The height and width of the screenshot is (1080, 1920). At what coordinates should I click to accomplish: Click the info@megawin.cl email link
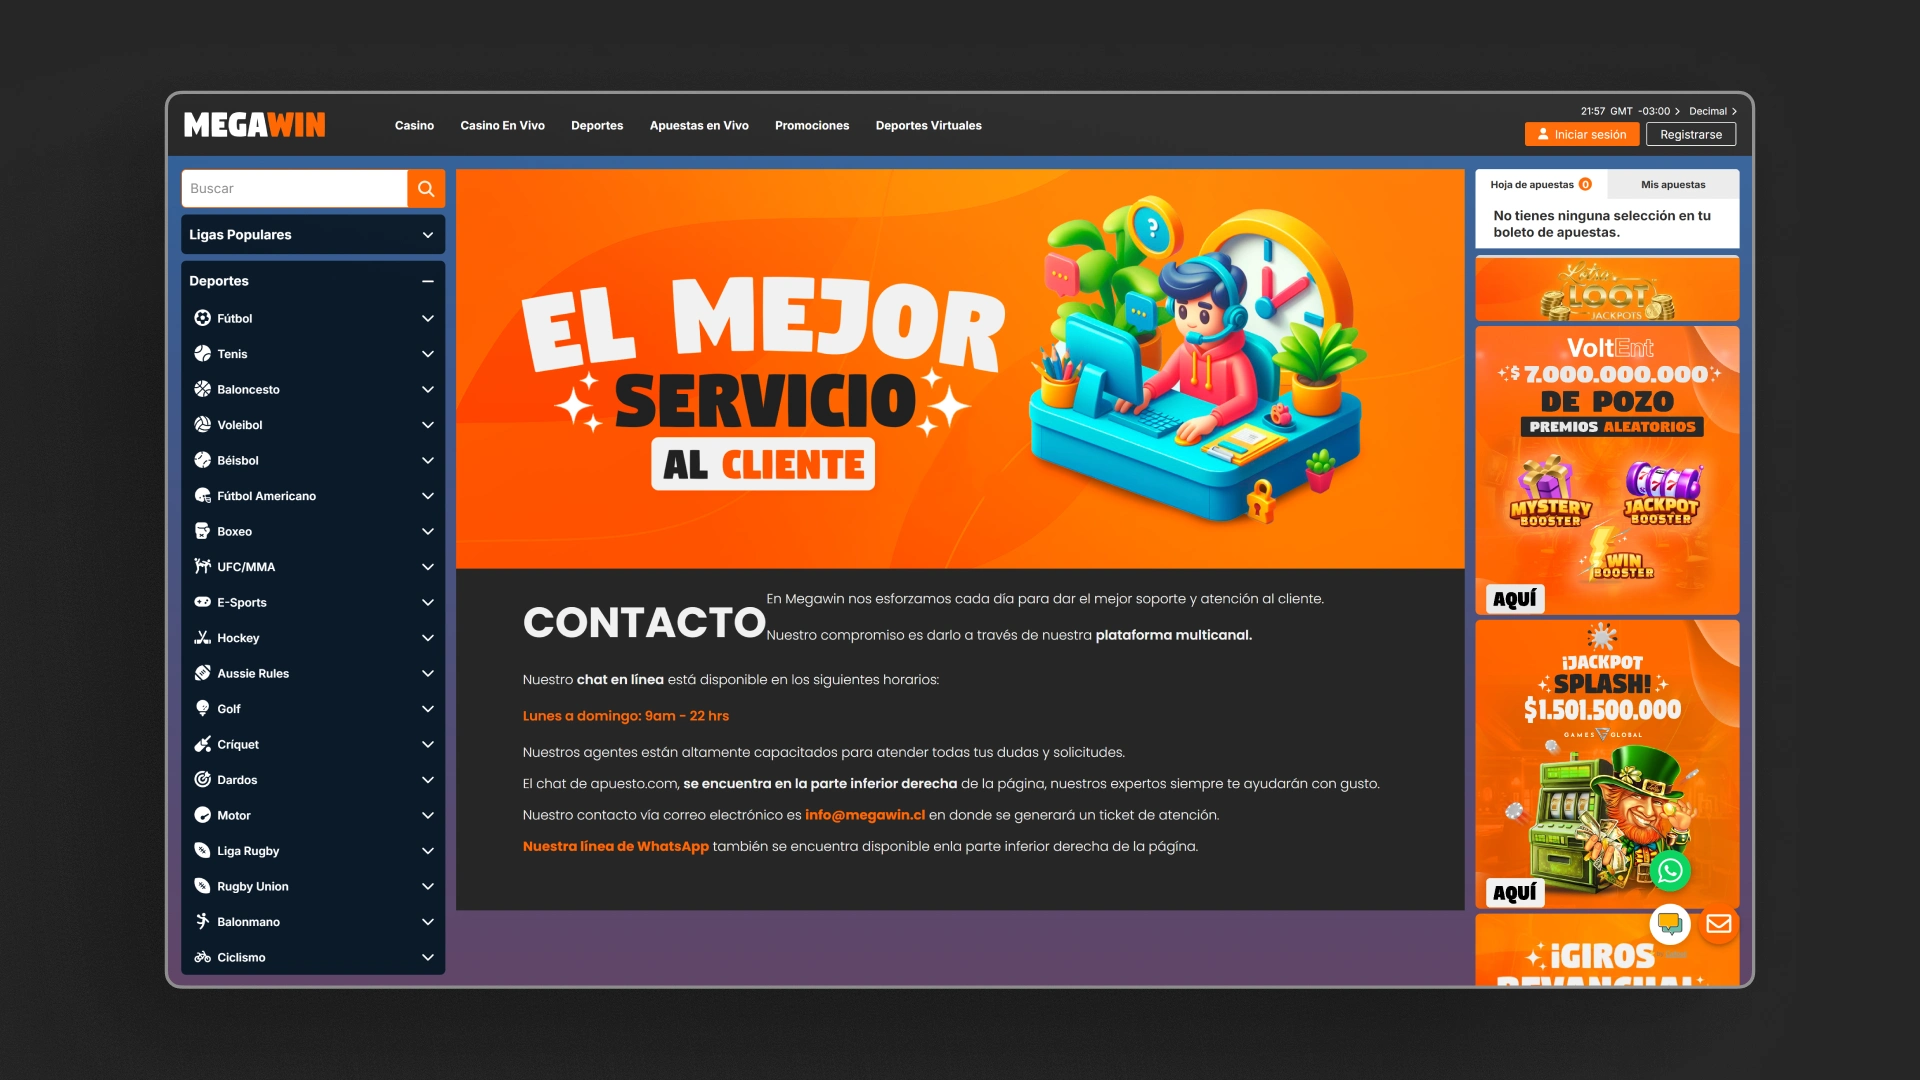pyautogui.click(x=865, y=815)
